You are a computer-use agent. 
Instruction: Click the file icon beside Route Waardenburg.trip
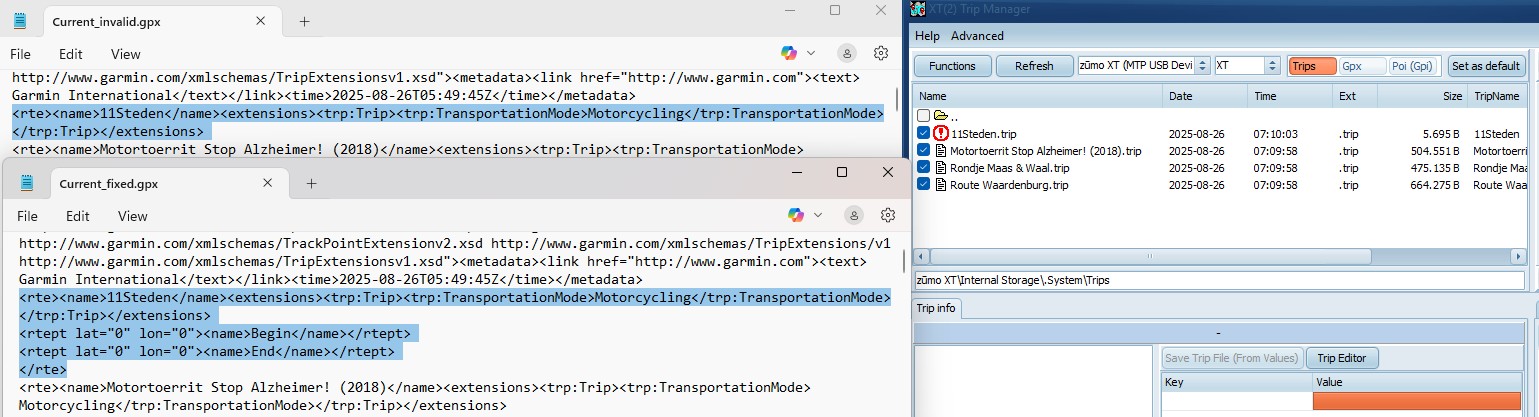(x=941, y=185)
